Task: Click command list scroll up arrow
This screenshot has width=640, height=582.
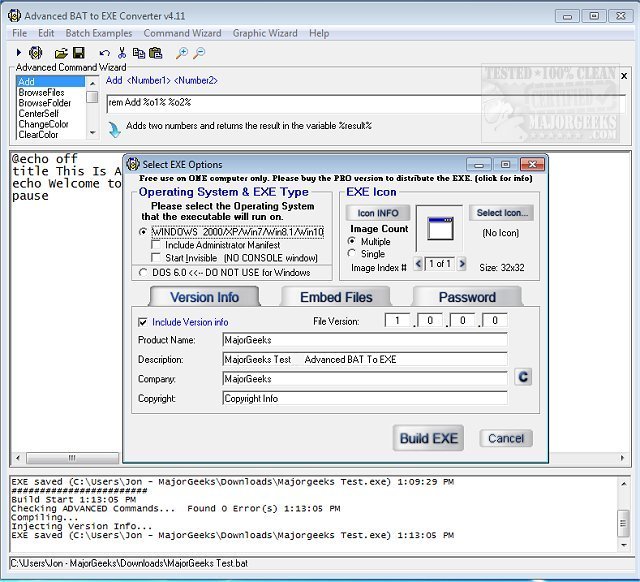Action: click(93, 83)
